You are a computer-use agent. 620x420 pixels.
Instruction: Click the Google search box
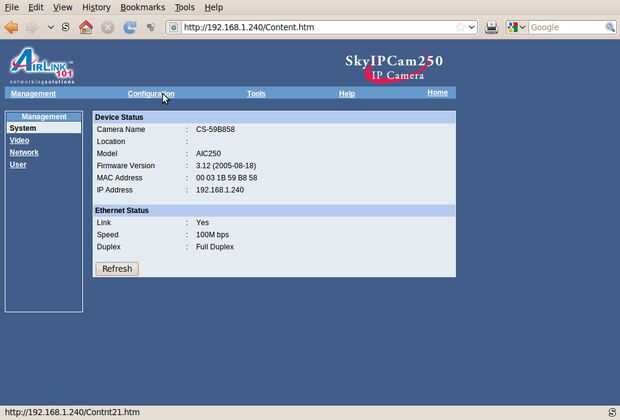click(x=567, y=27)
